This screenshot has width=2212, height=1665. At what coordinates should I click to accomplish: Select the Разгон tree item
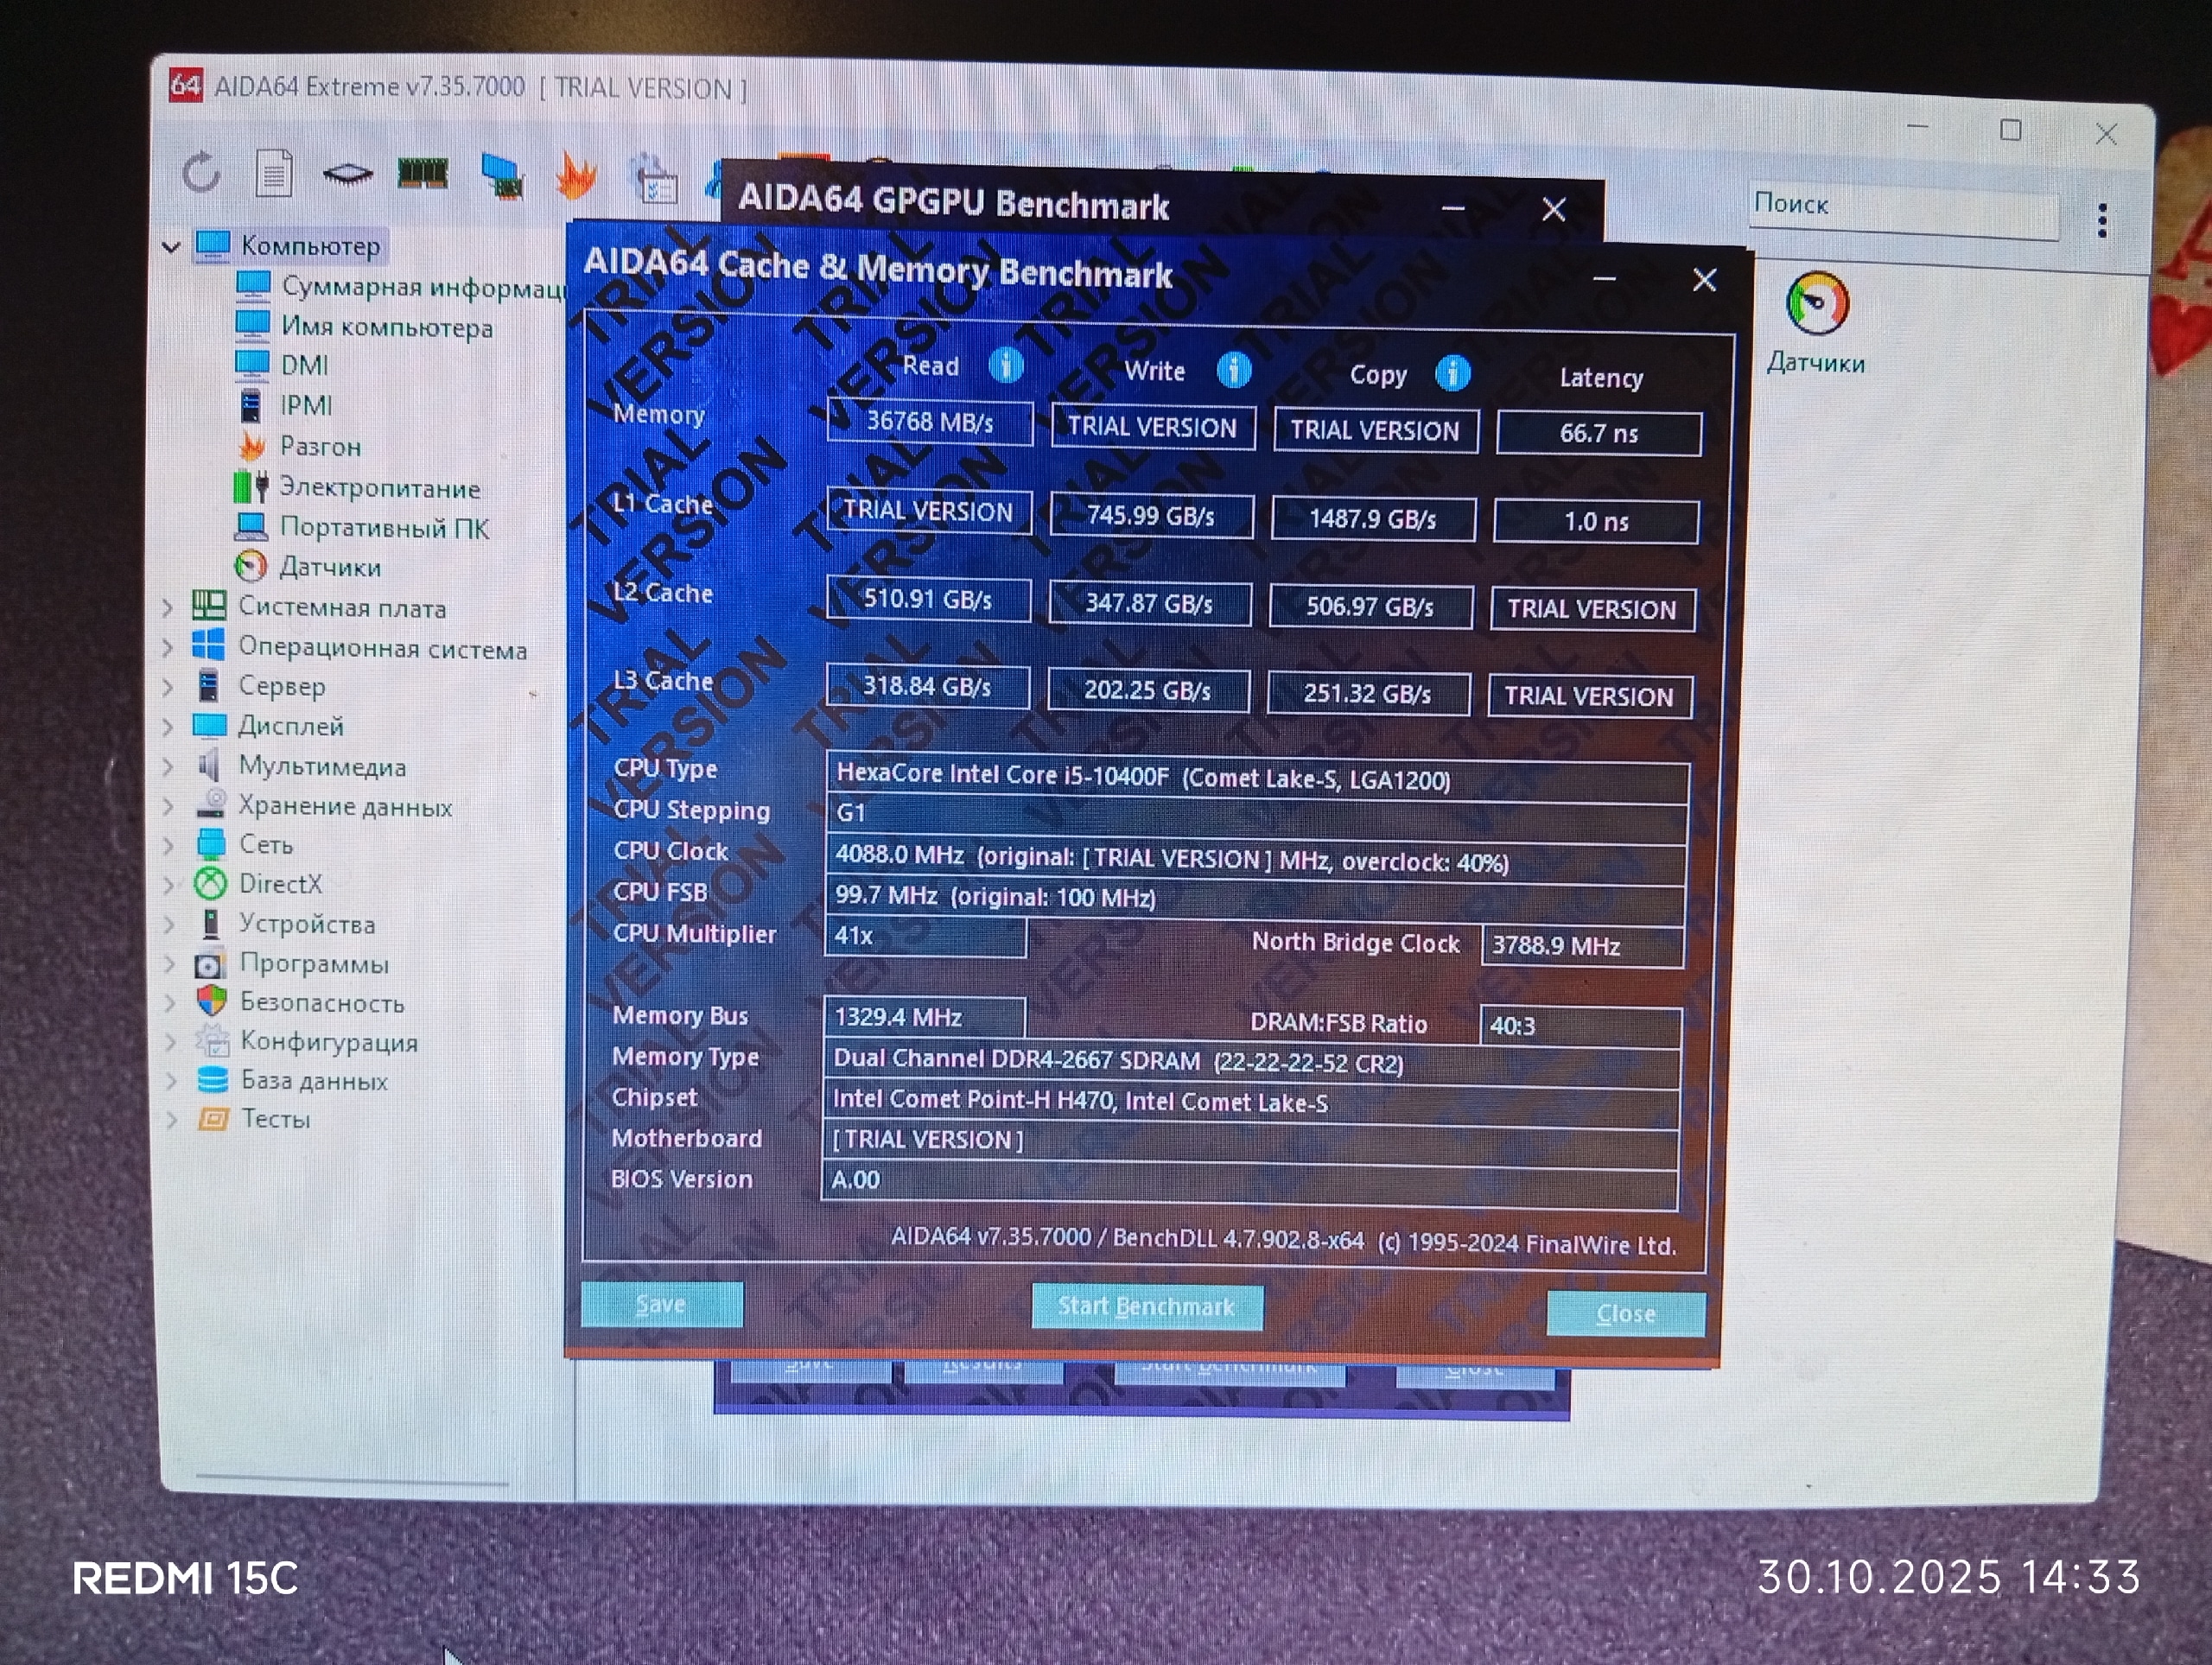pos(319,446)
